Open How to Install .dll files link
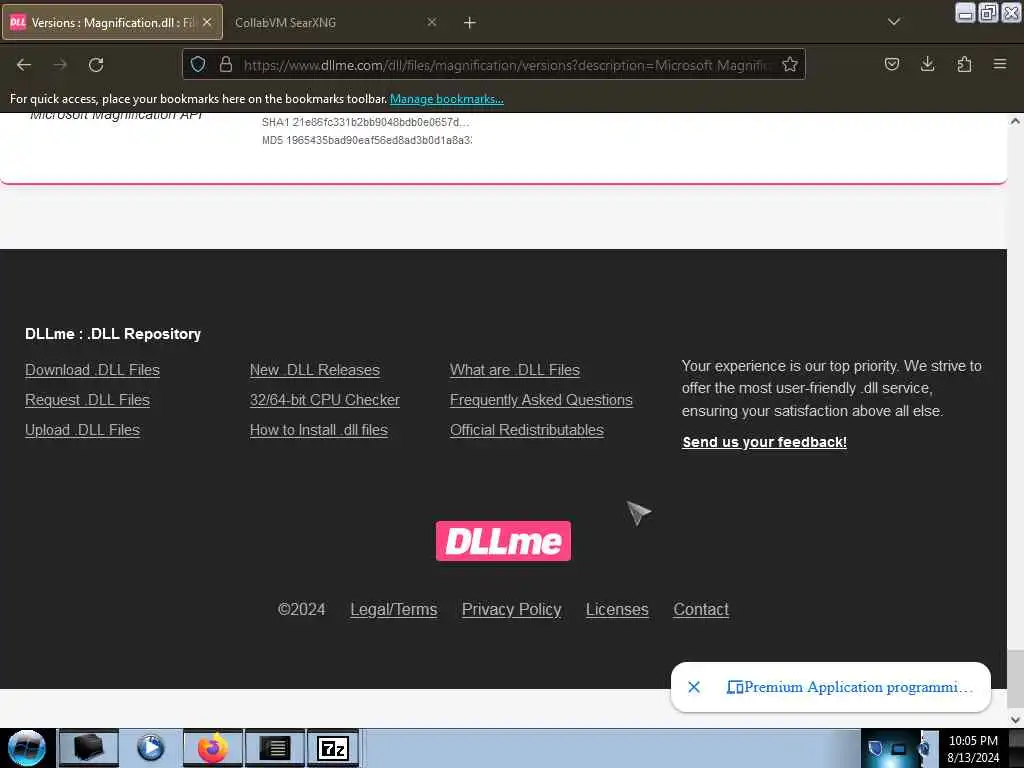This screenshot has width=1024, height=768. pos(319,430)
